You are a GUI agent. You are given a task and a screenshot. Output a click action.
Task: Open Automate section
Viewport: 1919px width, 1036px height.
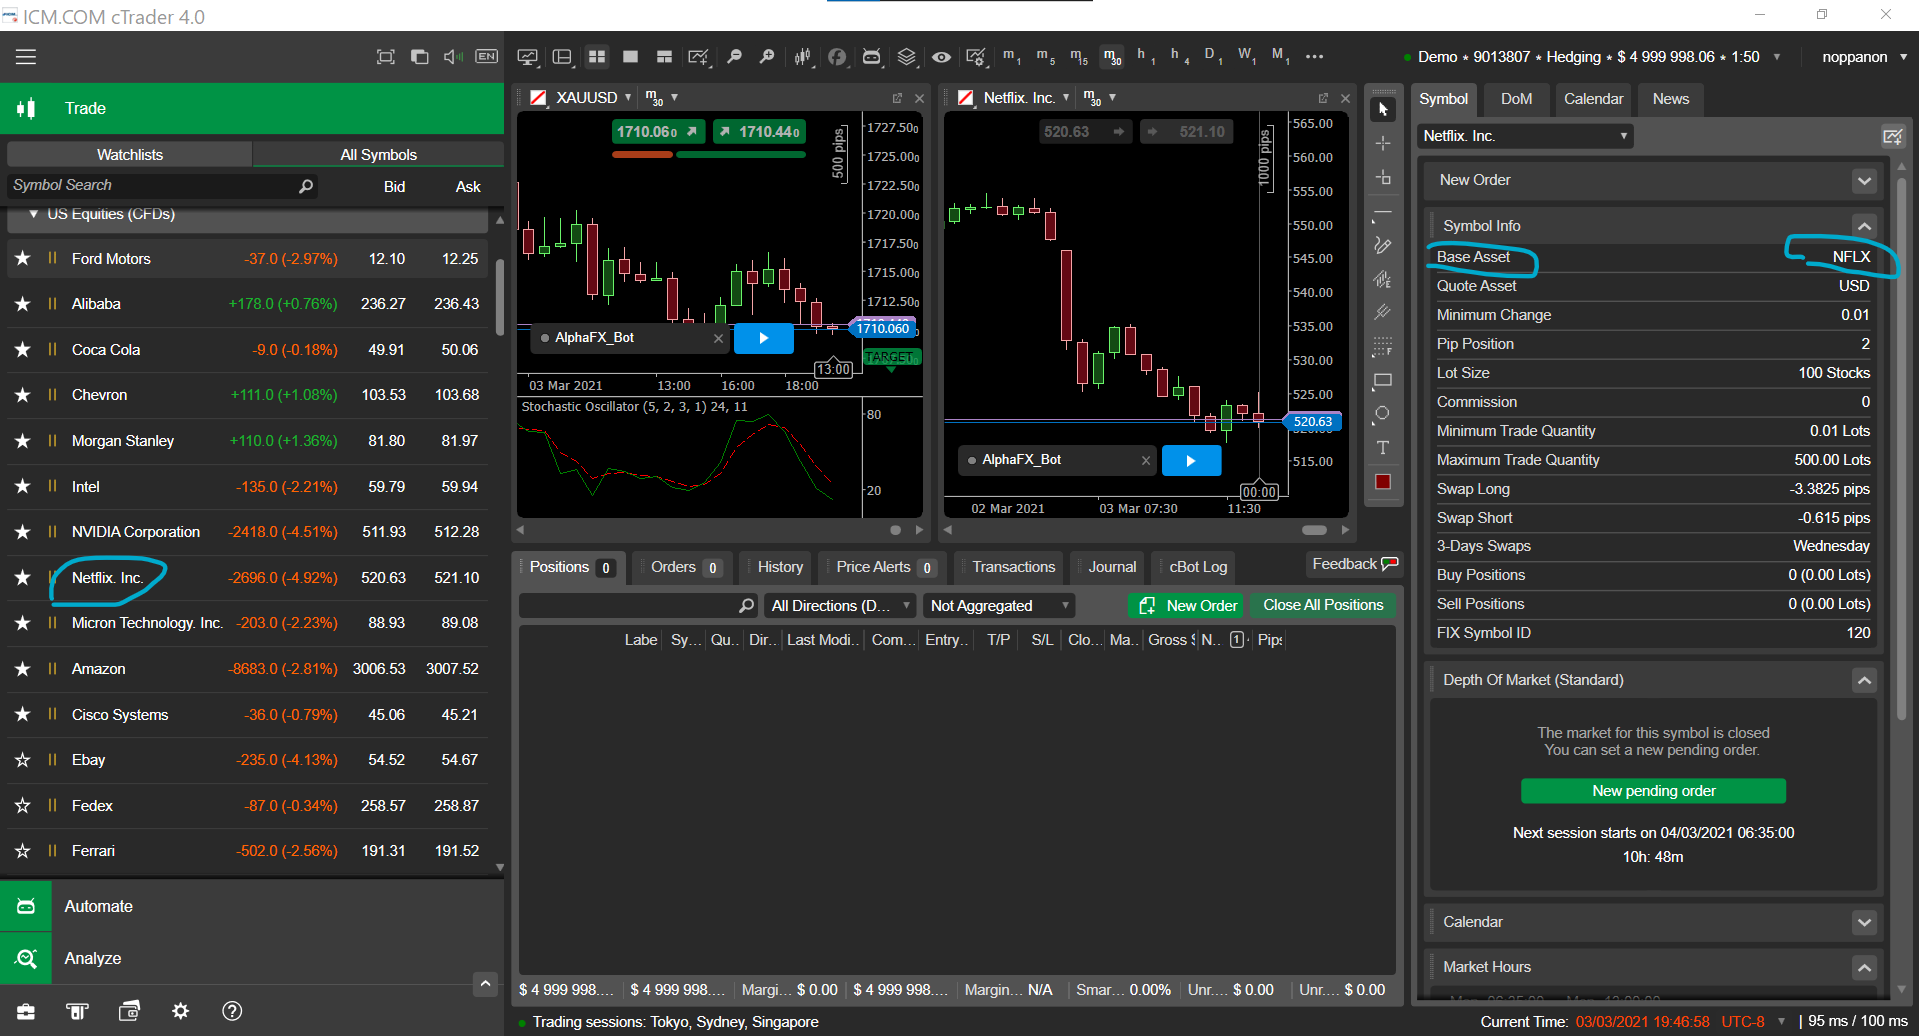tap(252, 906)
